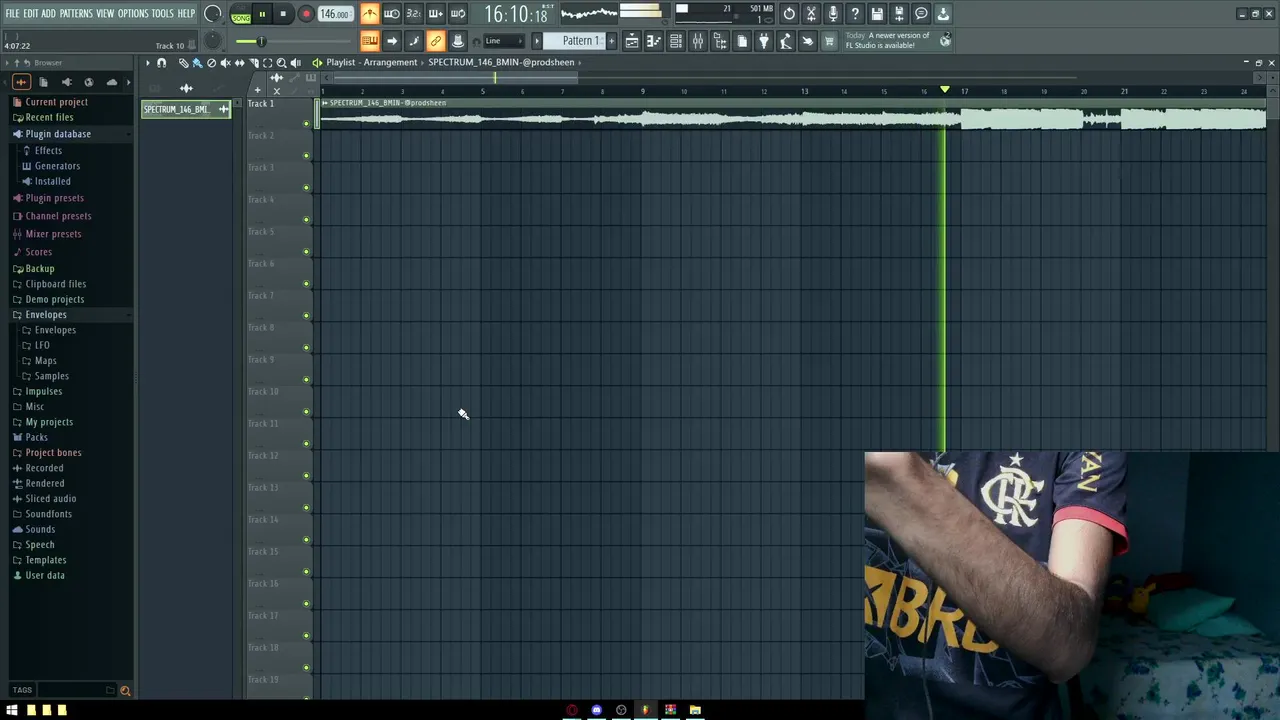Open the Playlist view icon
This screenshot has height=720, width=1280.
click(632, 41)
